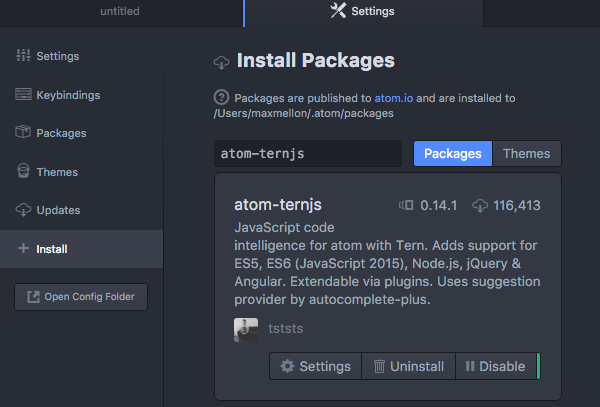Open the Themes sidebar section
Viewport: 600px width, 407px height.
(x=82, y=172)
